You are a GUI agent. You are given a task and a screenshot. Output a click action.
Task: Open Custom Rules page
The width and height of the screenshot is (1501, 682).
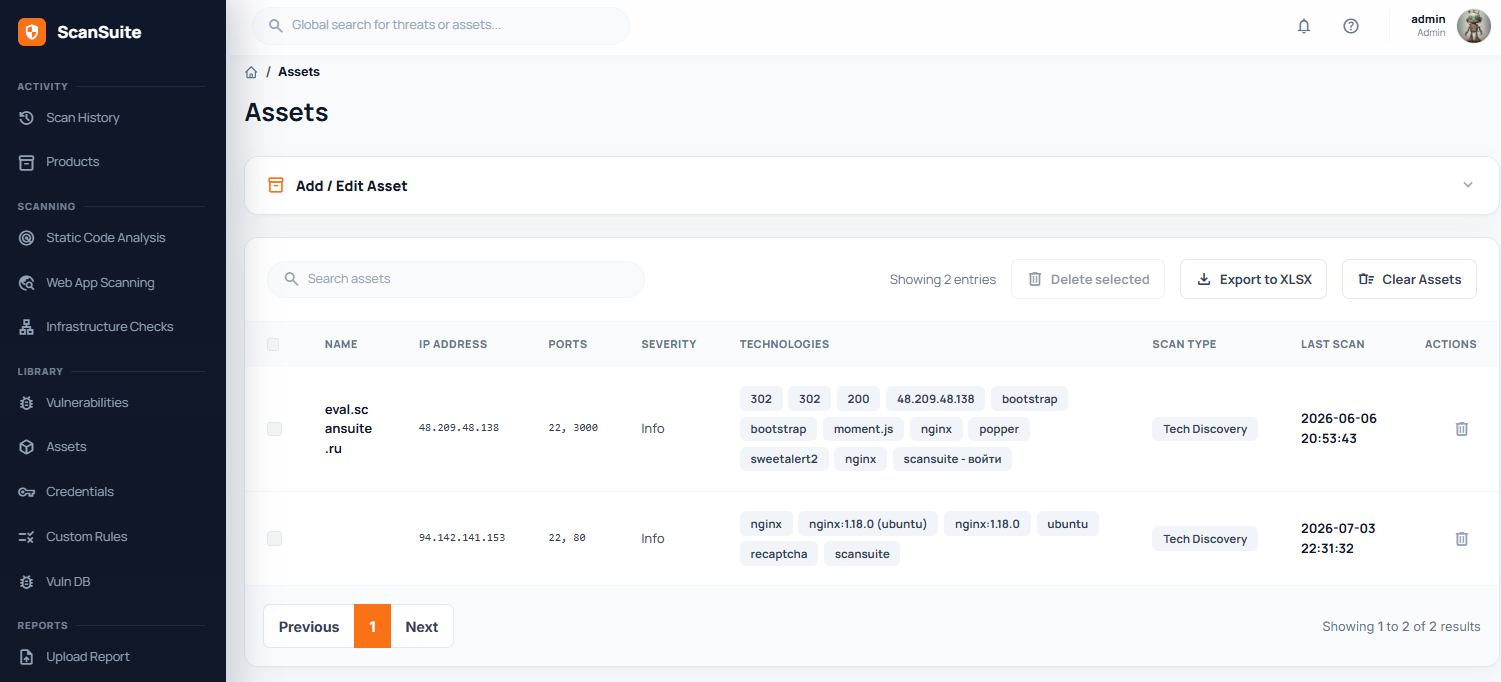tap(87, 537)
